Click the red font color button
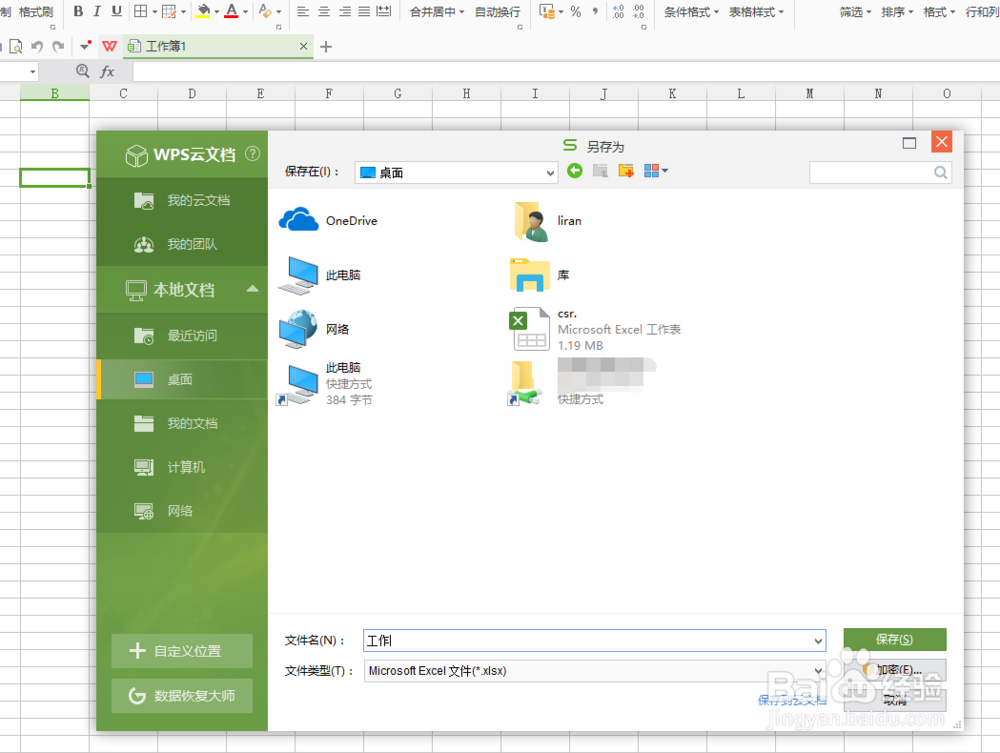This screenshot has width=1000, height=753. pos(232,11)
